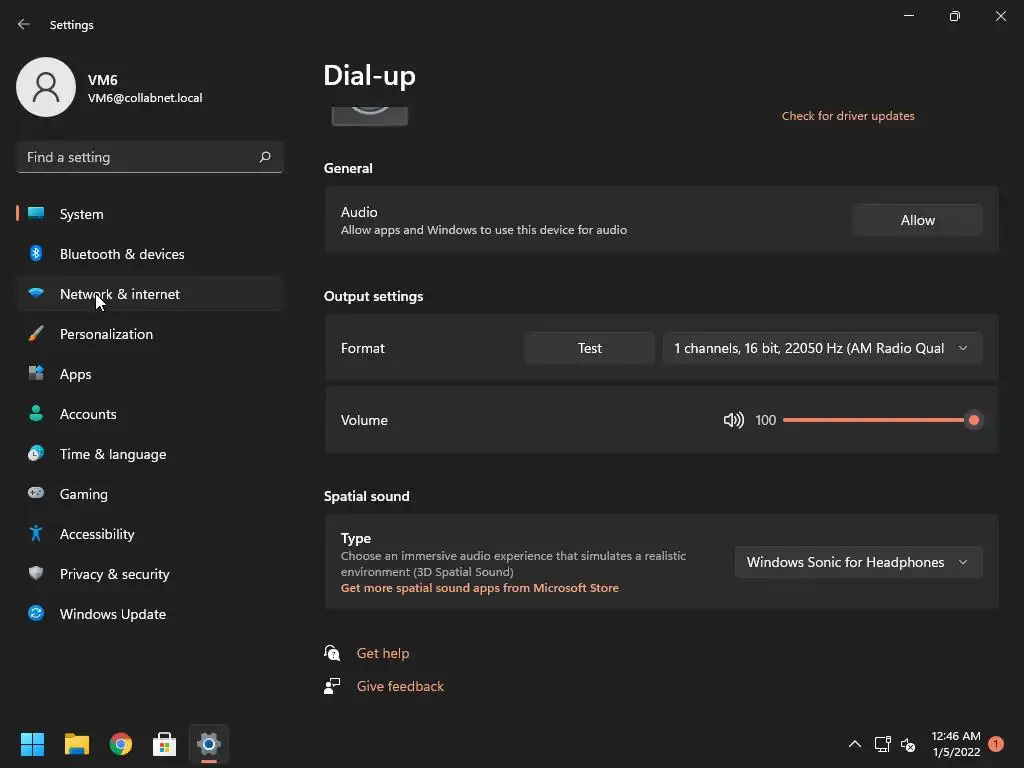1024x768 pixels.
Task: Click the Windows Start button
Action: click(x=33, y=744)
